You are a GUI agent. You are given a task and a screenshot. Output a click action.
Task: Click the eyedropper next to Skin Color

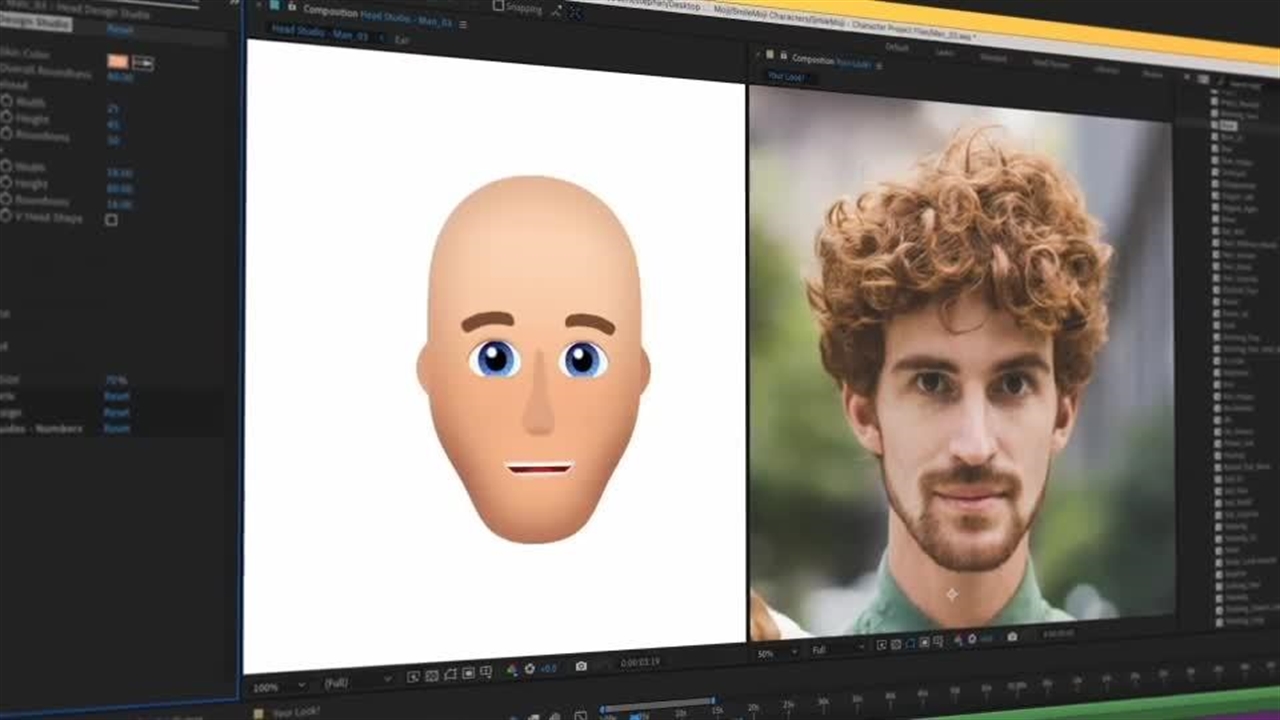(x=143, y=63)
